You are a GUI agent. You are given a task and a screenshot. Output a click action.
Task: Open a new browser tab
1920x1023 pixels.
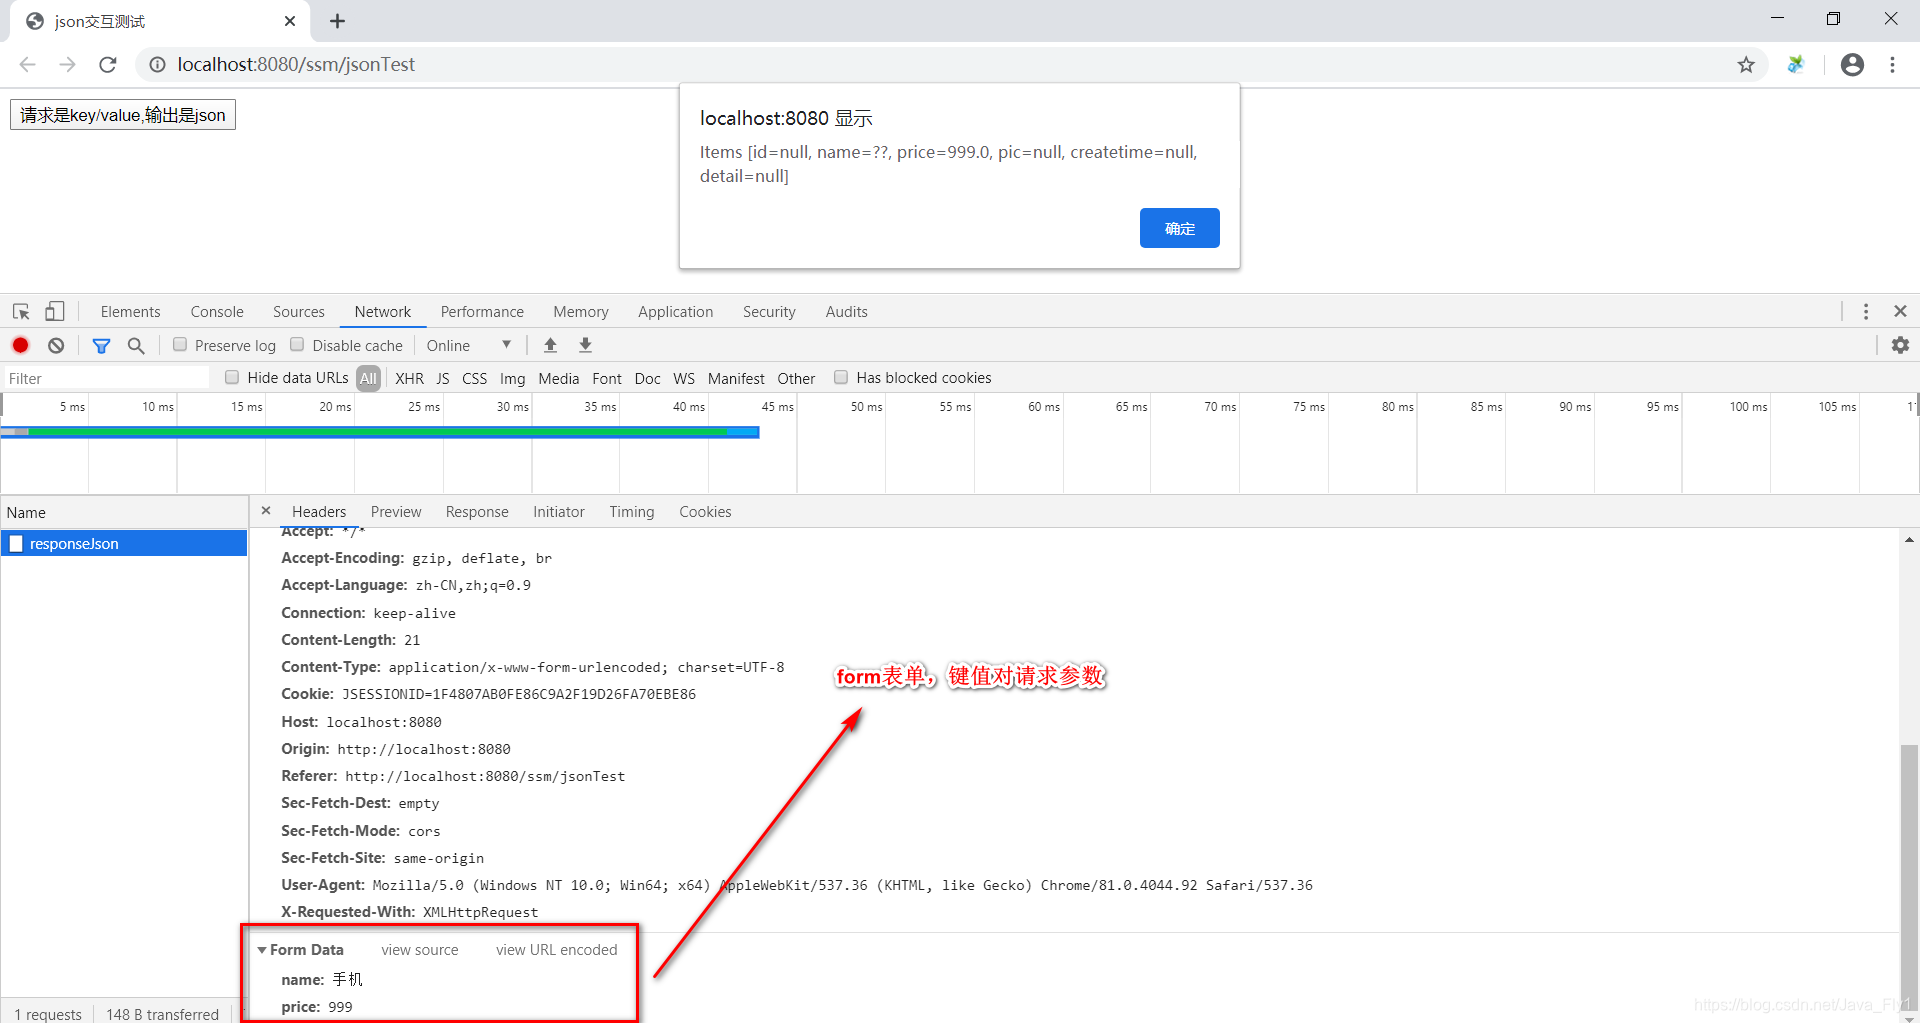click(338, 21)
